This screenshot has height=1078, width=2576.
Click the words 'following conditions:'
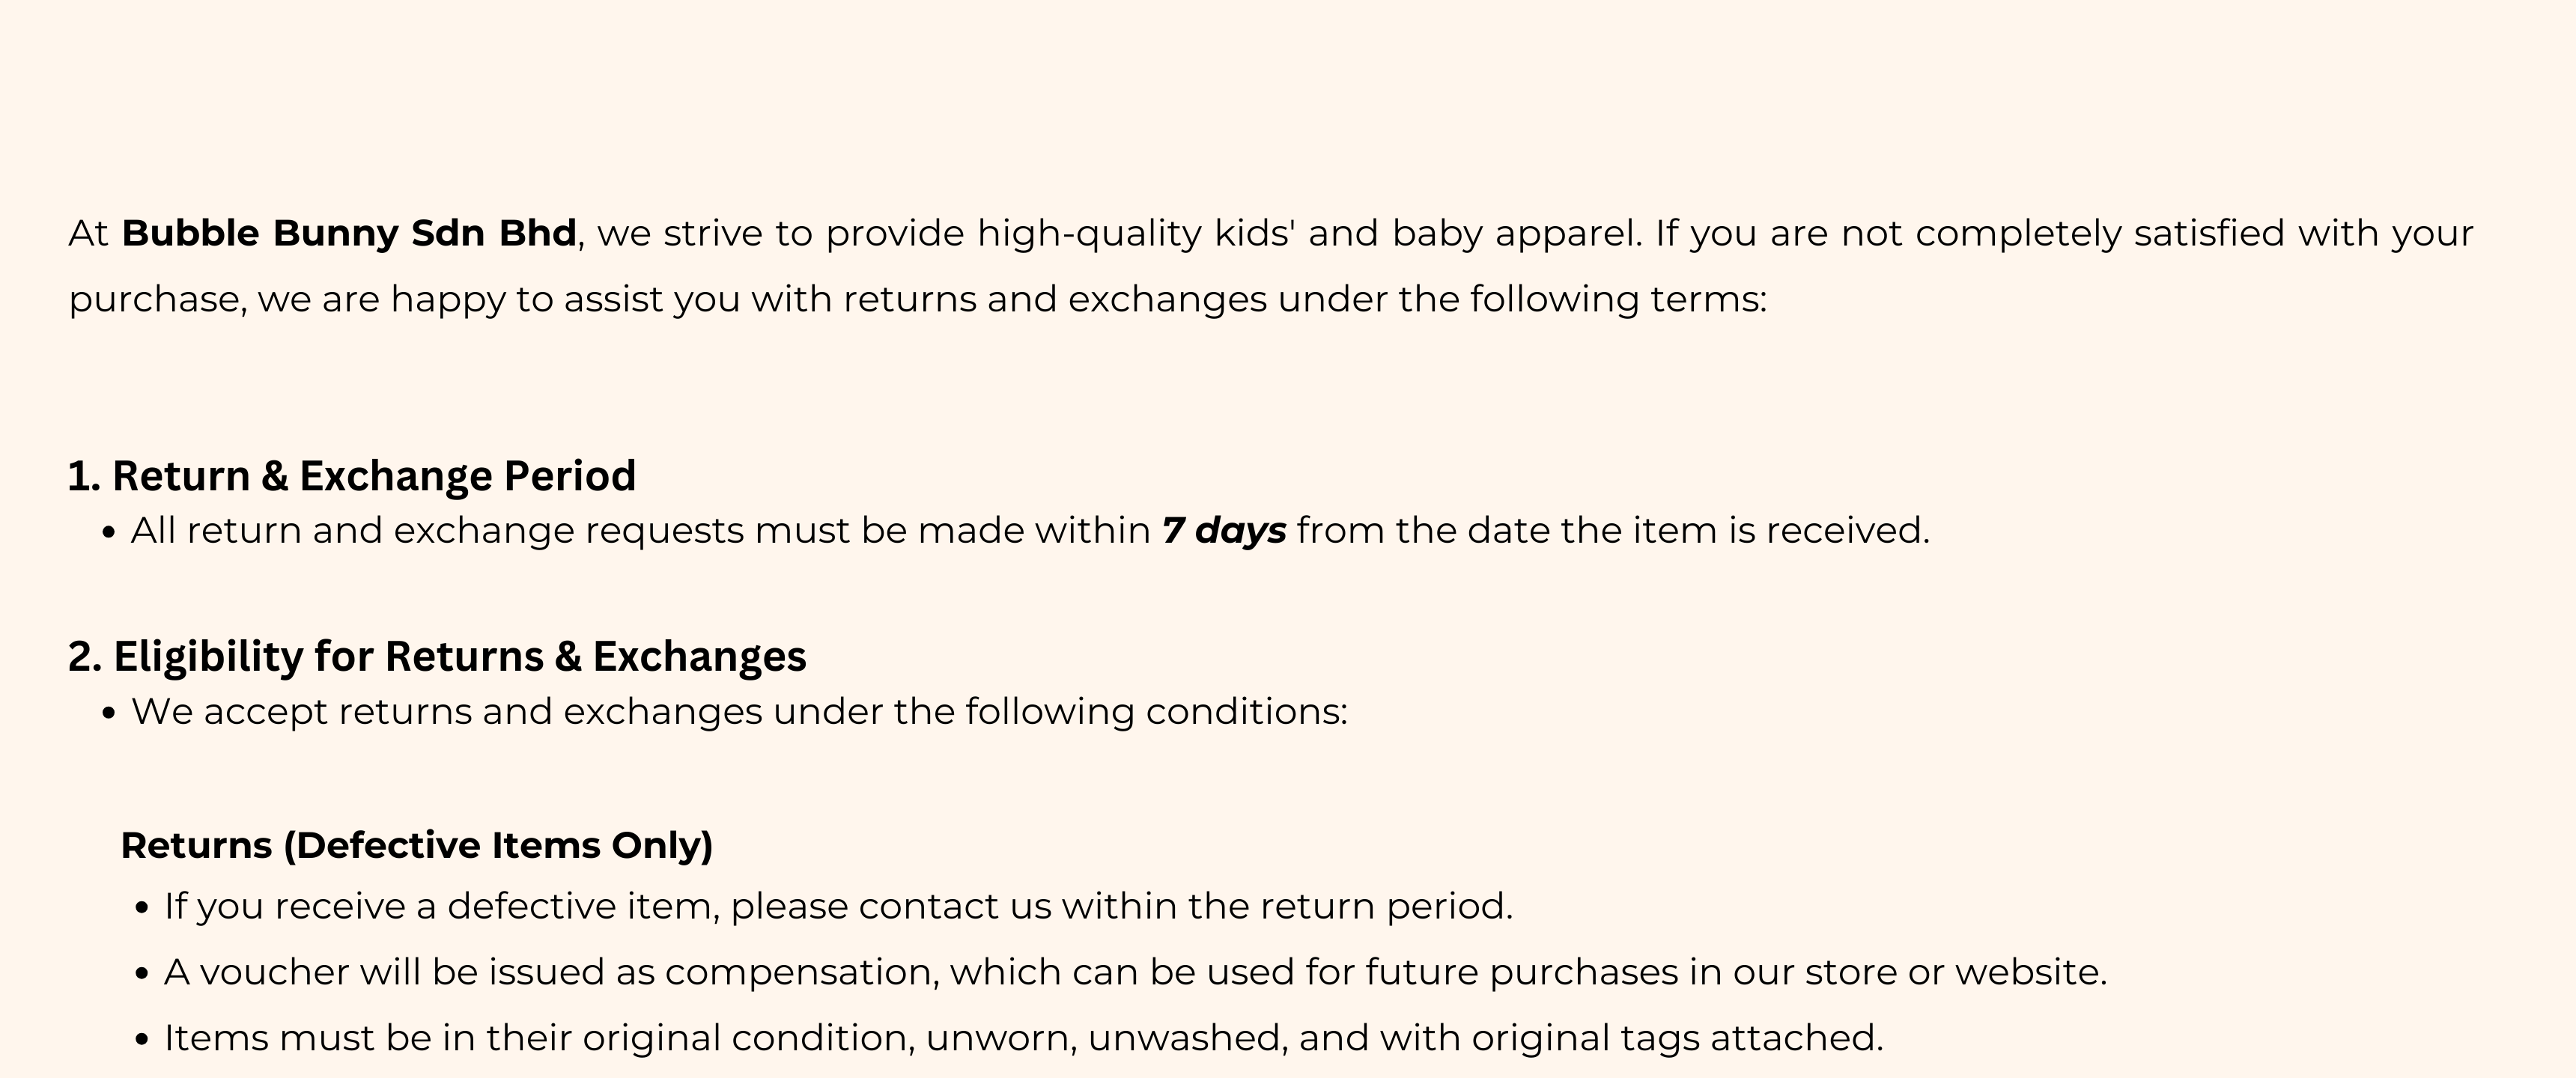click(x=1157, y=712)
